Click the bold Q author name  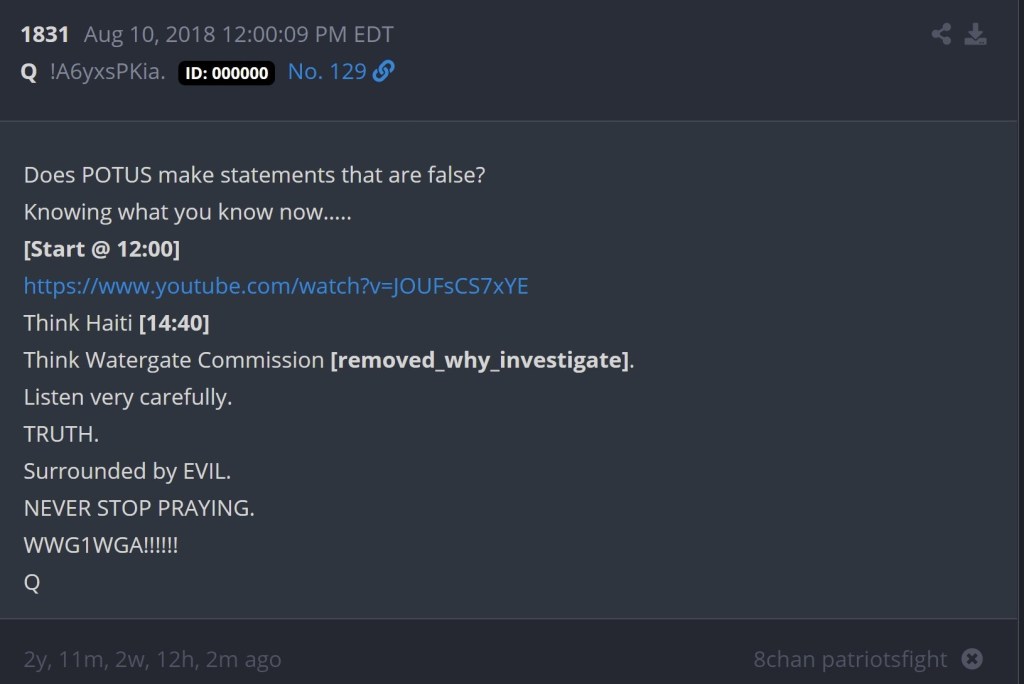click(x=29, y=72)
